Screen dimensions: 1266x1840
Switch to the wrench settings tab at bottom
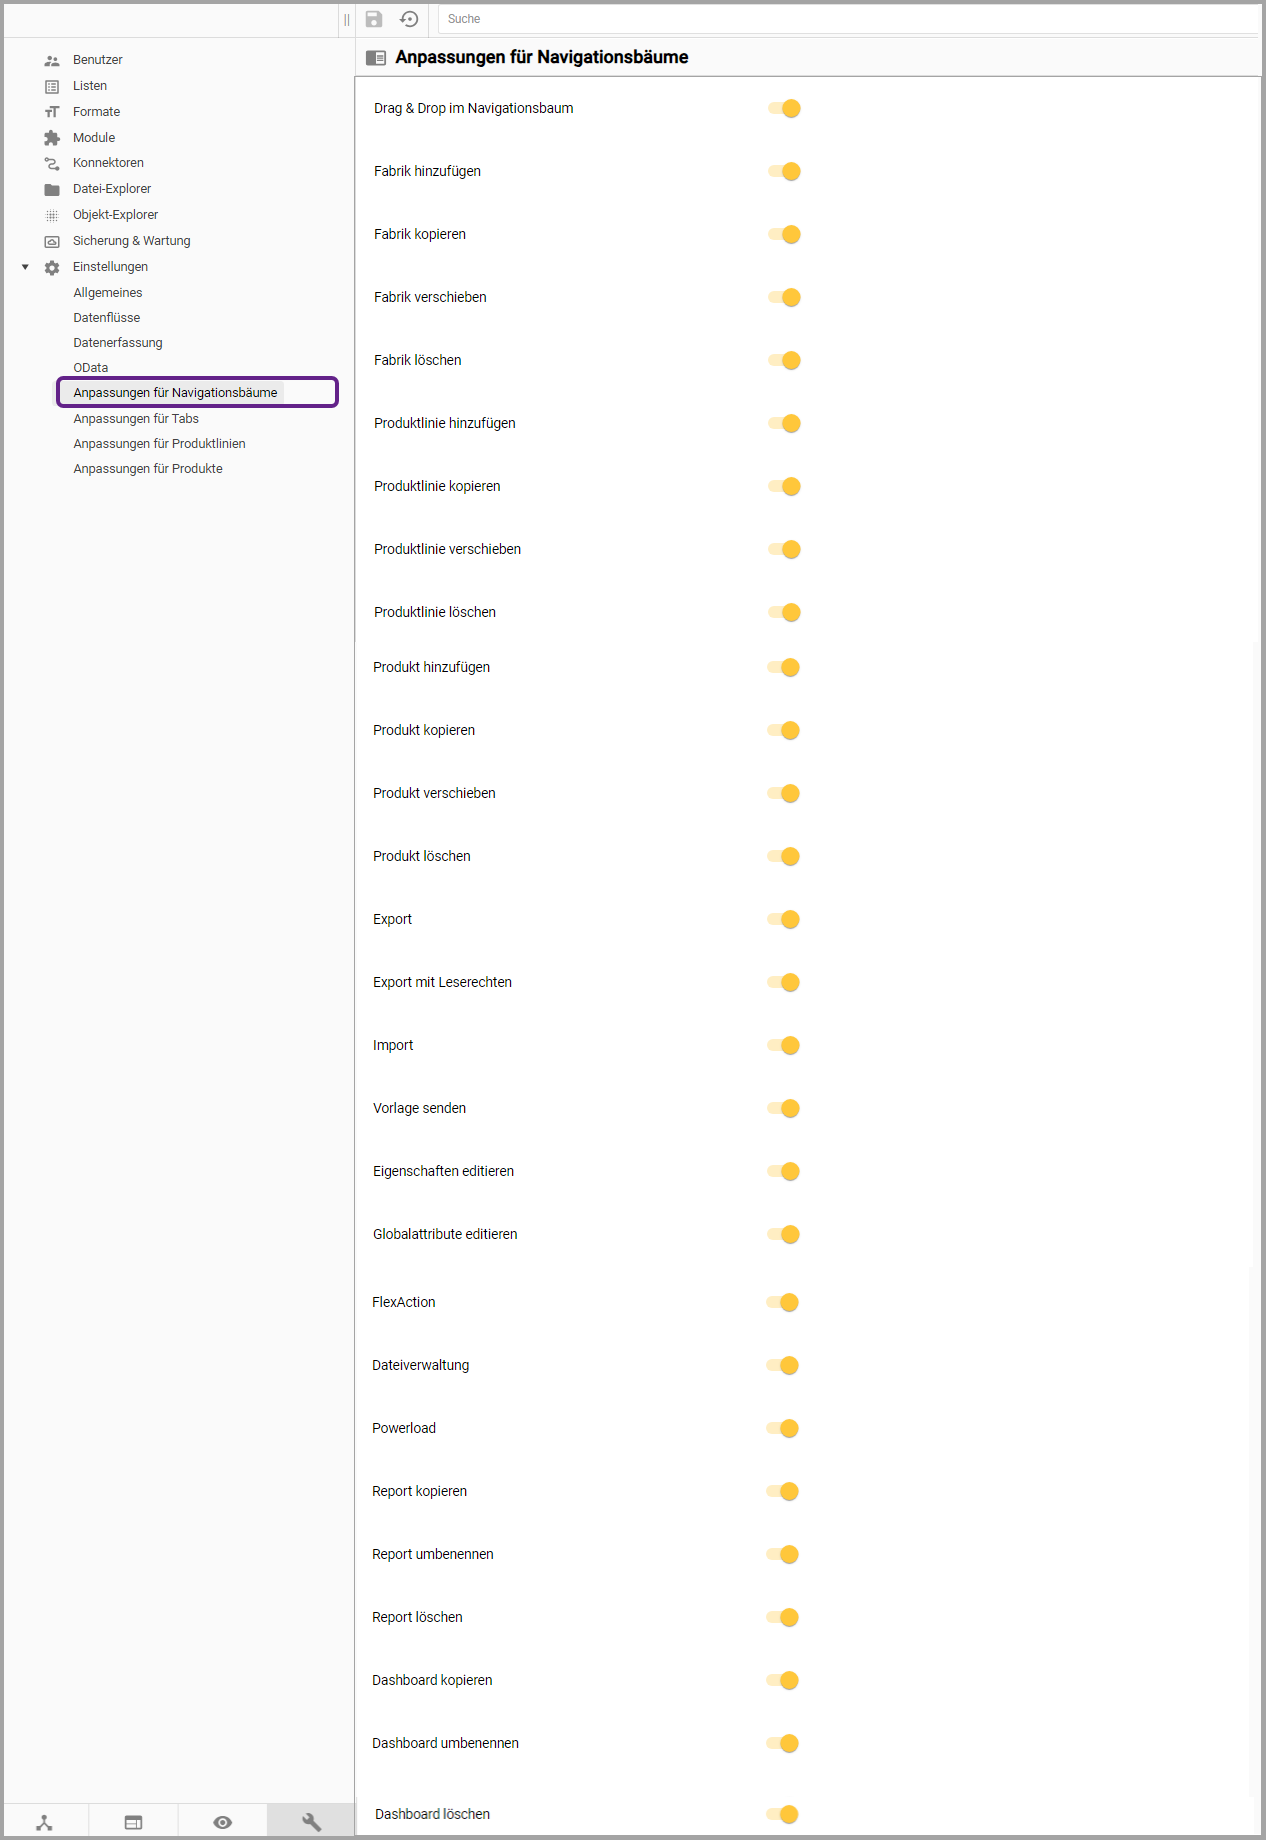(311, 1822)
